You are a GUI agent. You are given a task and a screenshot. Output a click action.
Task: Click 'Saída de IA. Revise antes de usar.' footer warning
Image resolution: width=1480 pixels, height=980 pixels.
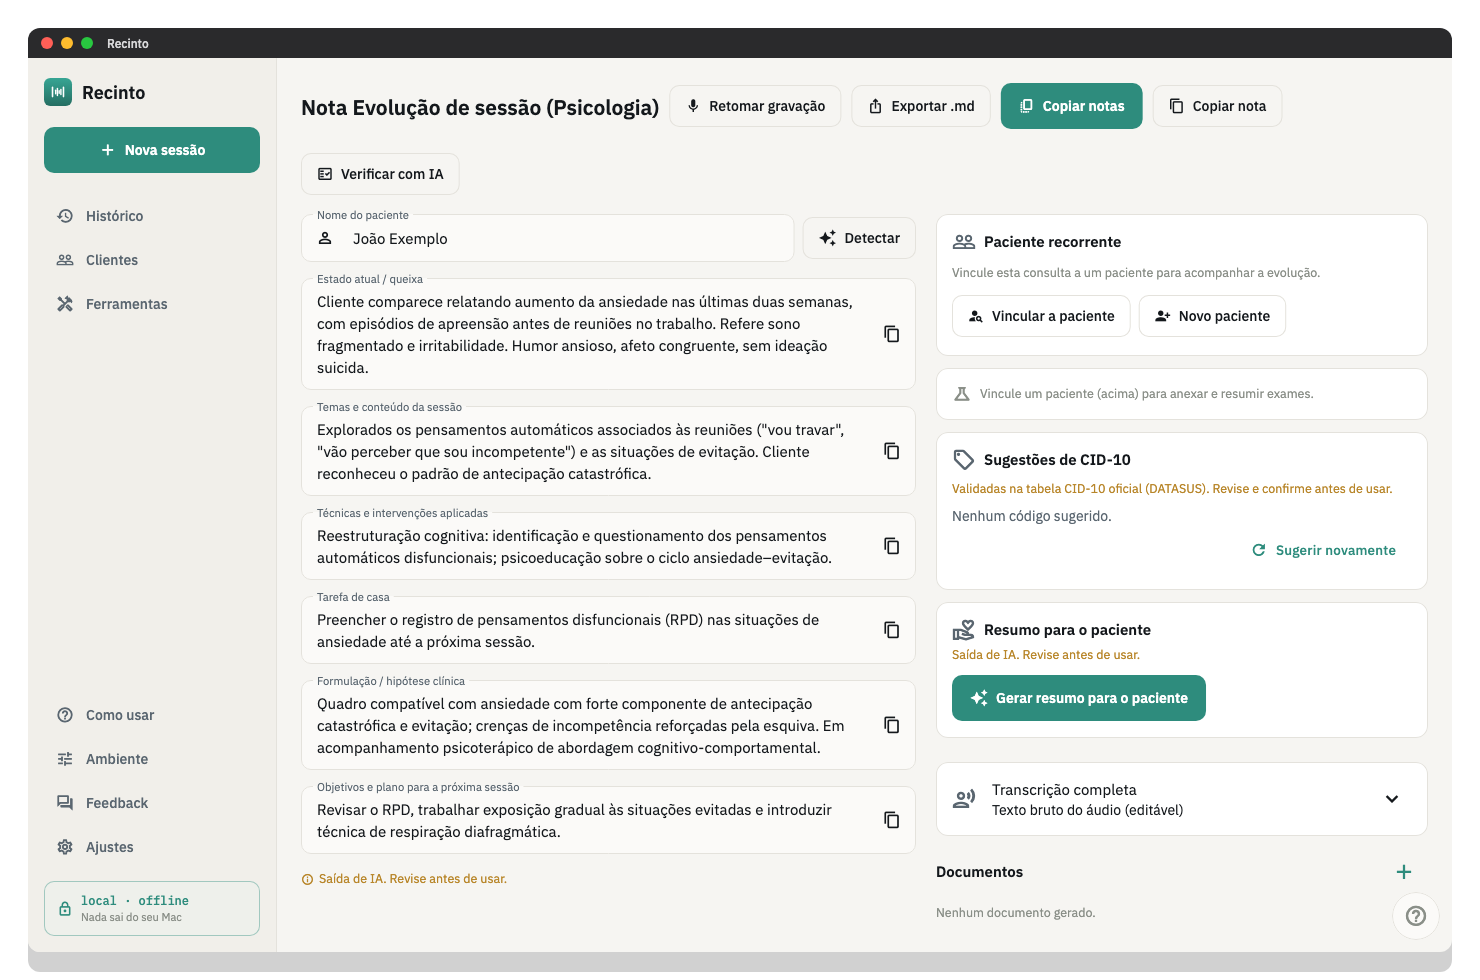(x=412, y=879)
